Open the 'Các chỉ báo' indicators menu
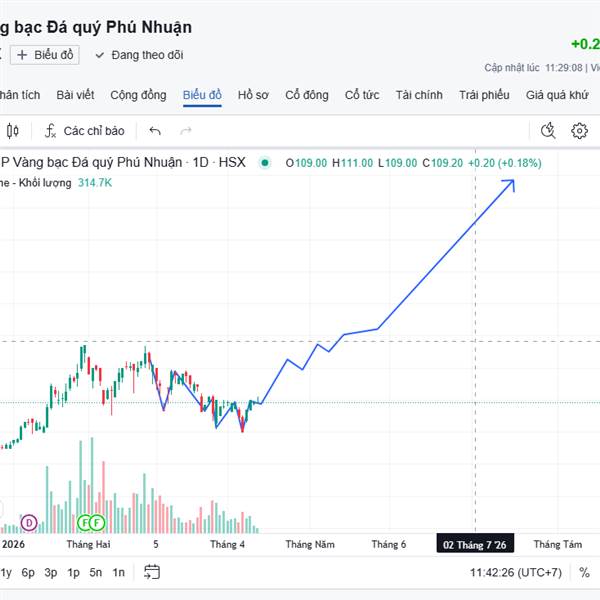 coord(84,130)
